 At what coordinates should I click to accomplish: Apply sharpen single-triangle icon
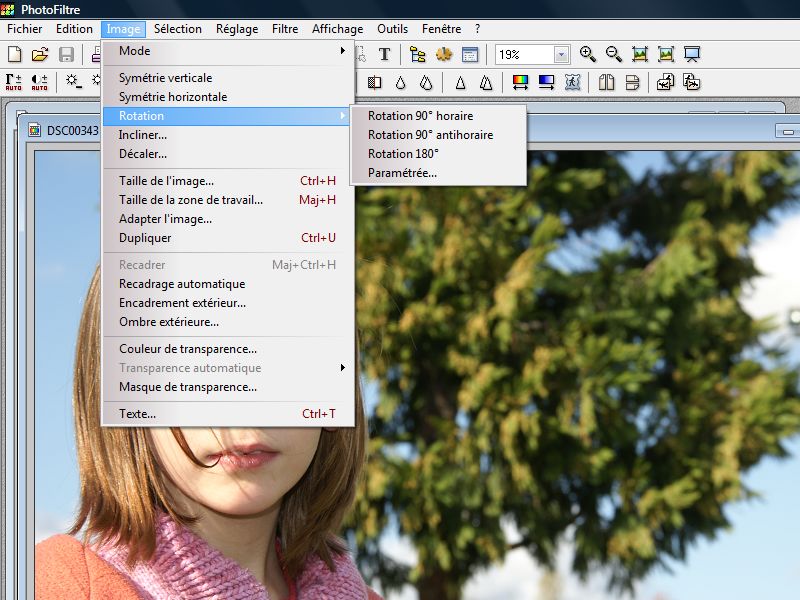(460, 82)
